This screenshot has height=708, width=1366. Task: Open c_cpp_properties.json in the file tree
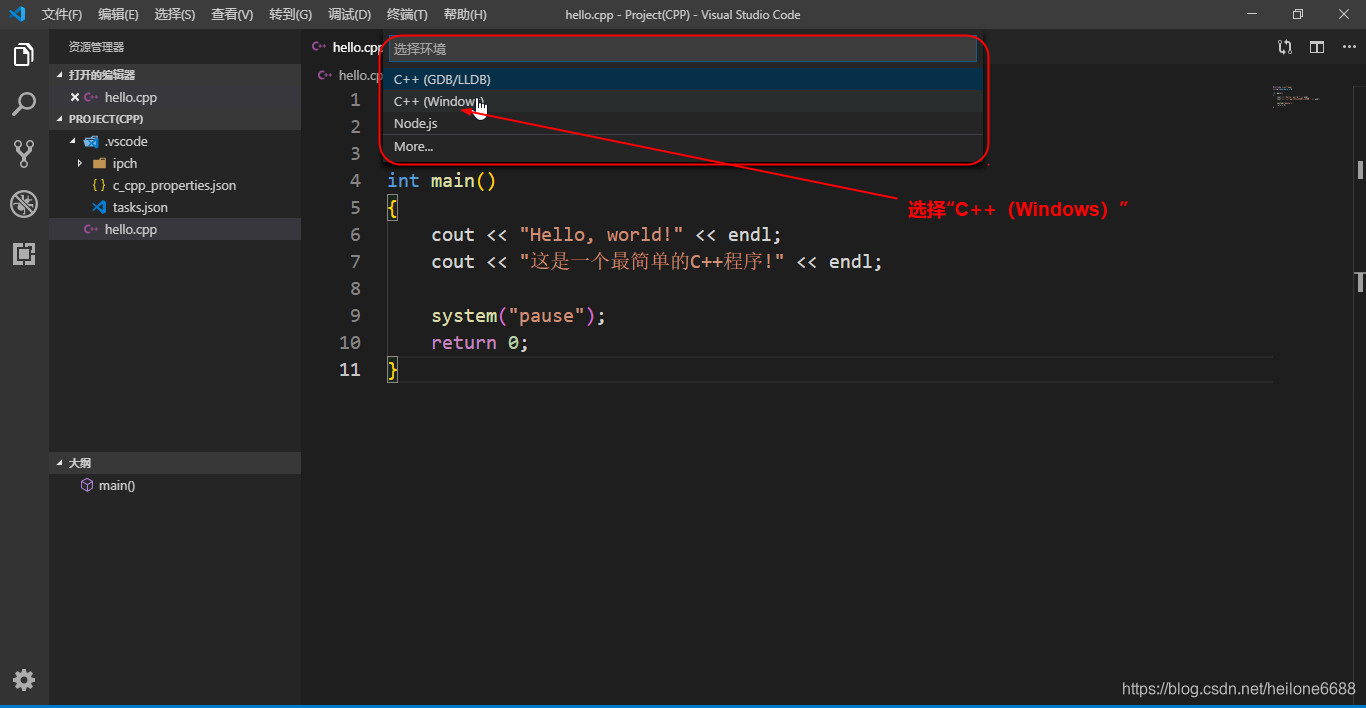[x=174, y=185]
